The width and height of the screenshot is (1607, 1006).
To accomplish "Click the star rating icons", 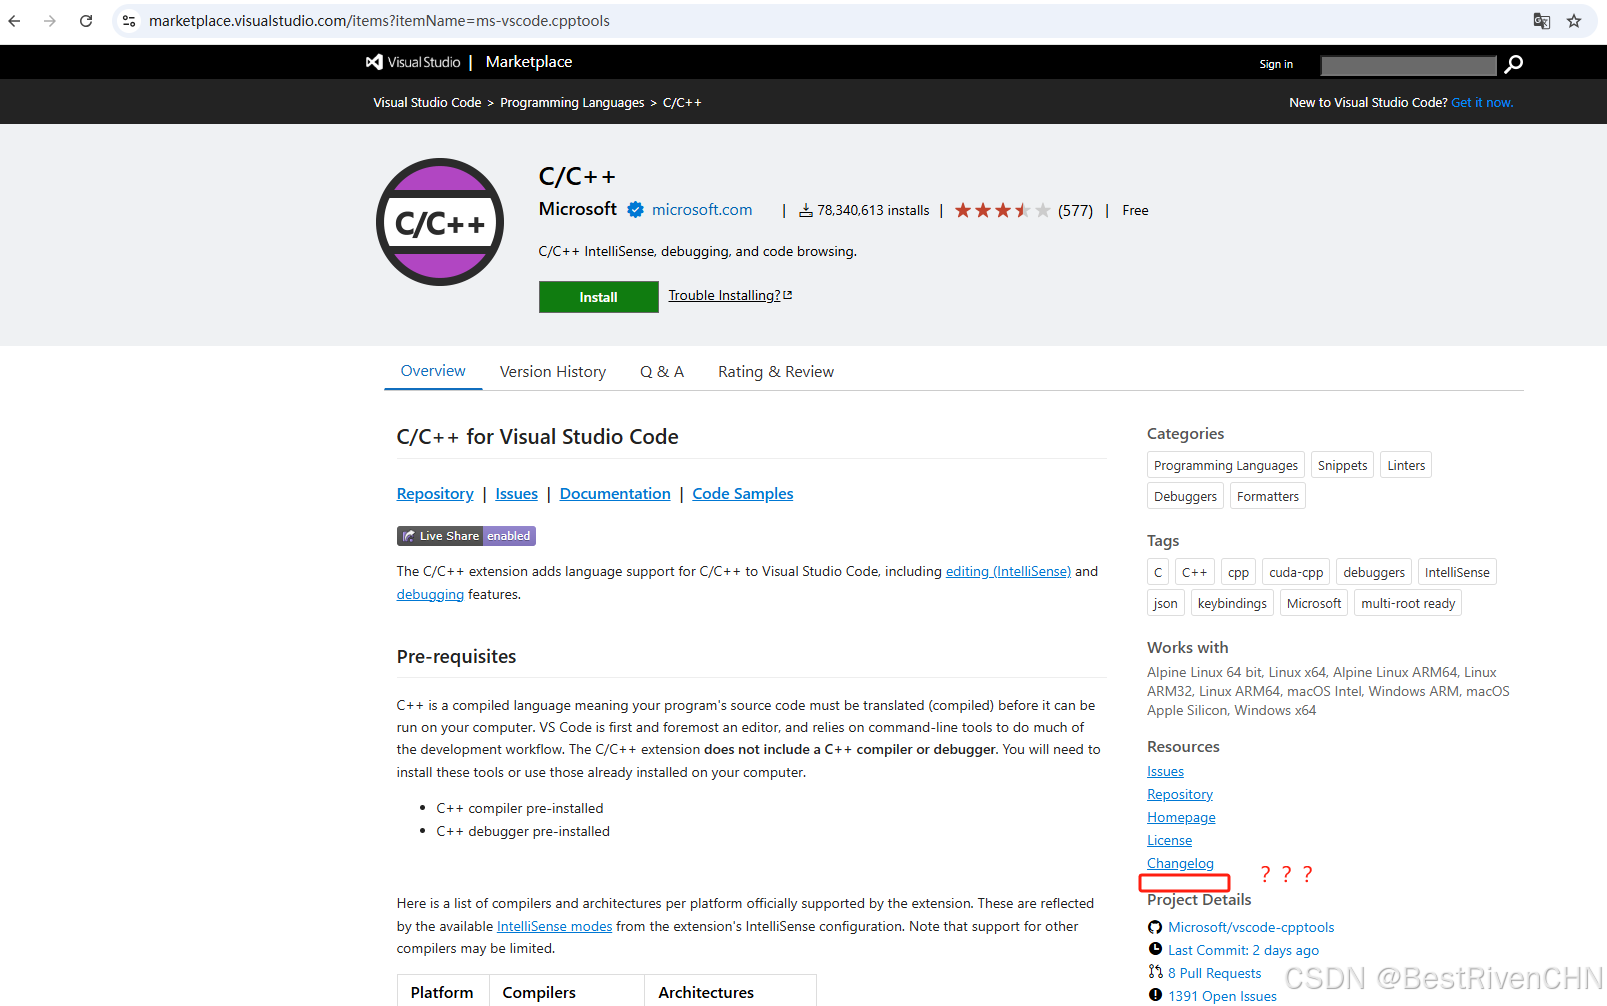I will click(x=1002, y=210).
